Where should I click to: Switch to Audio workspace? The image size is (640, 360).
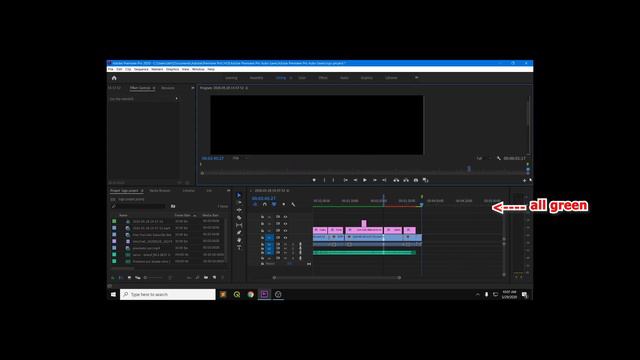click(x=344, y=78)
